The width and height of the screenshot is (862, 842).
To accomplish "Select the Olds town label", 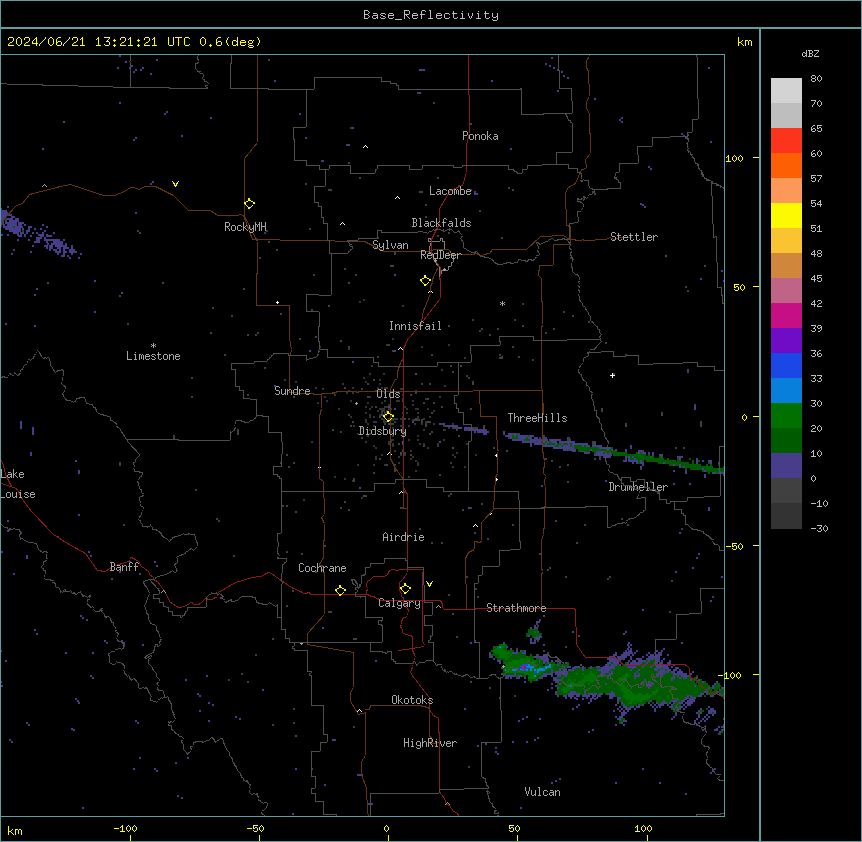I will point(388,394).
